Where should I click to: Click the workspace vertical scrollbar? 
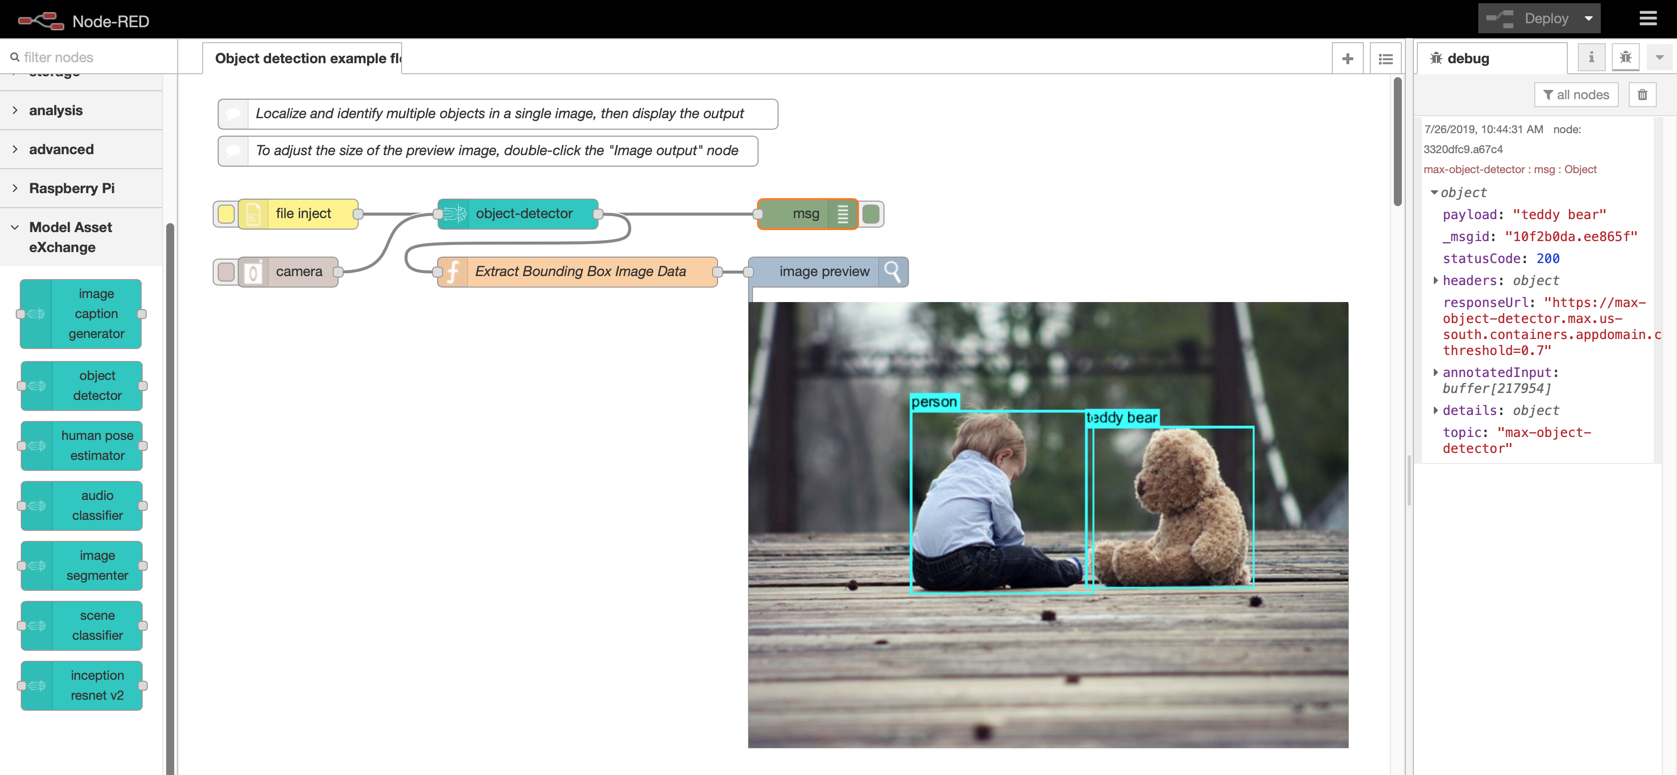tap(1397, 140)
